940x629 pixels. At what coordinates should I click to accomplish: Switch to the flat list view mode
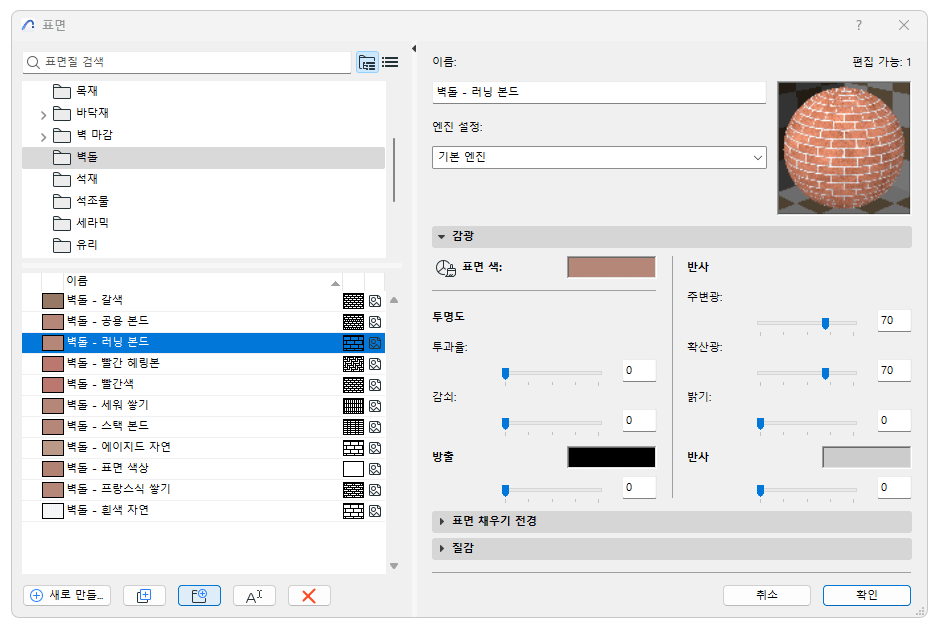click(x=389, y=61)
